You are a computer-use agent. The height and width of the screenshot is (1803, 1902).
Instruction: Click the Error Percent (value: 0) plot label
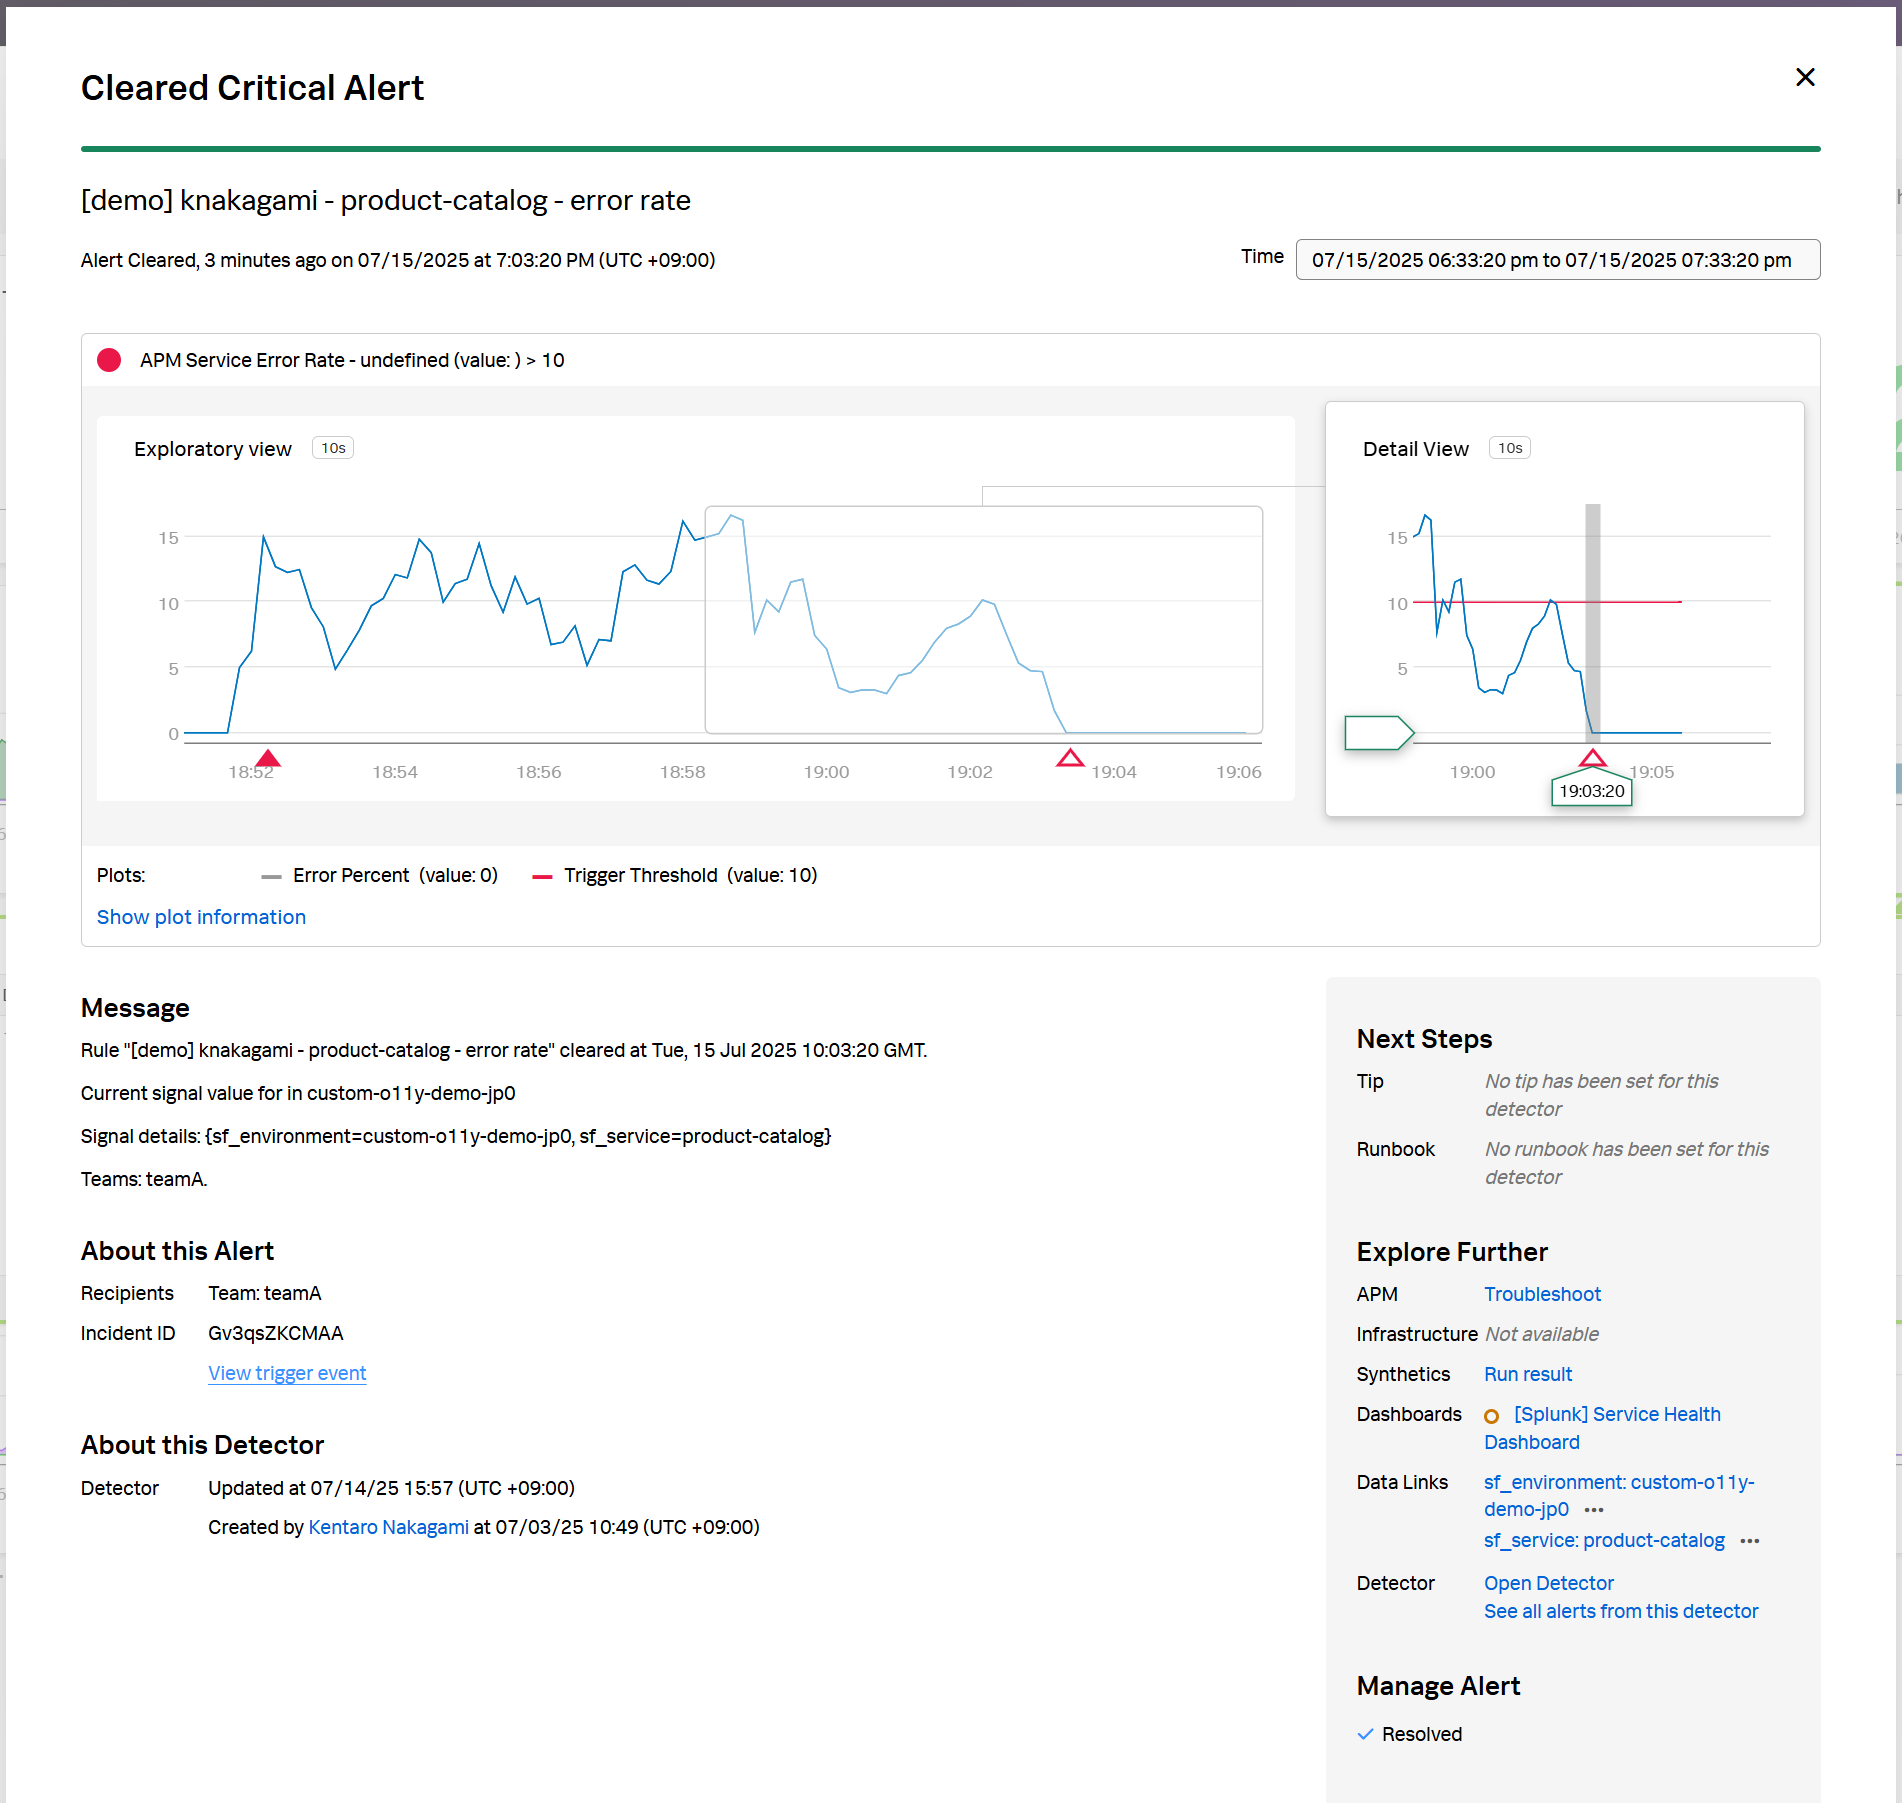[395, 876]
